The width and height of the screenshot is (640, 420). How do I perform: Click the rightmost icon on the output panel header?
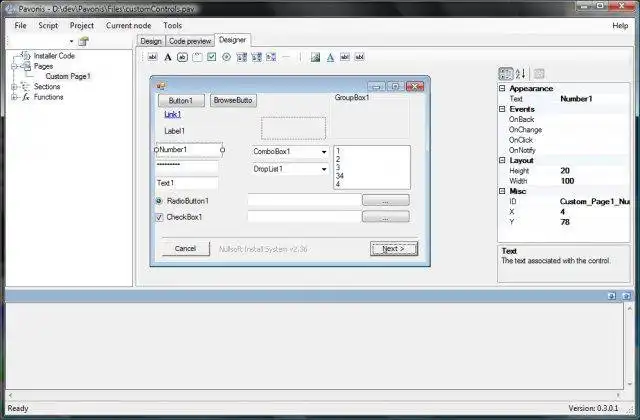click(627, 296)
